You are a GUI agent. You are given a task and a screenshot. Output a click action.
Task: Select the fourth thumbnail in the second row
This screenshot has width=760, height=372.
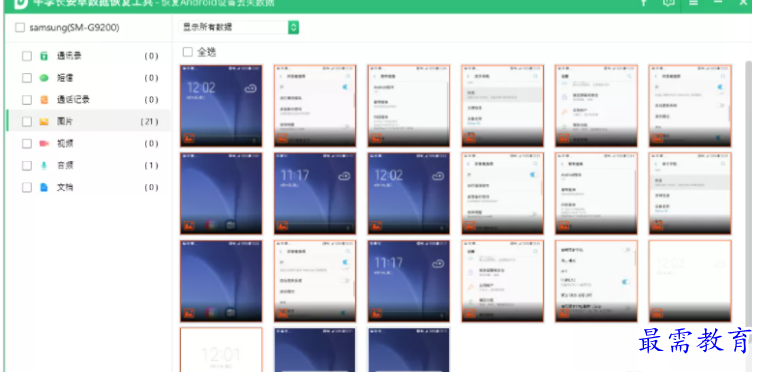[503, 194]
